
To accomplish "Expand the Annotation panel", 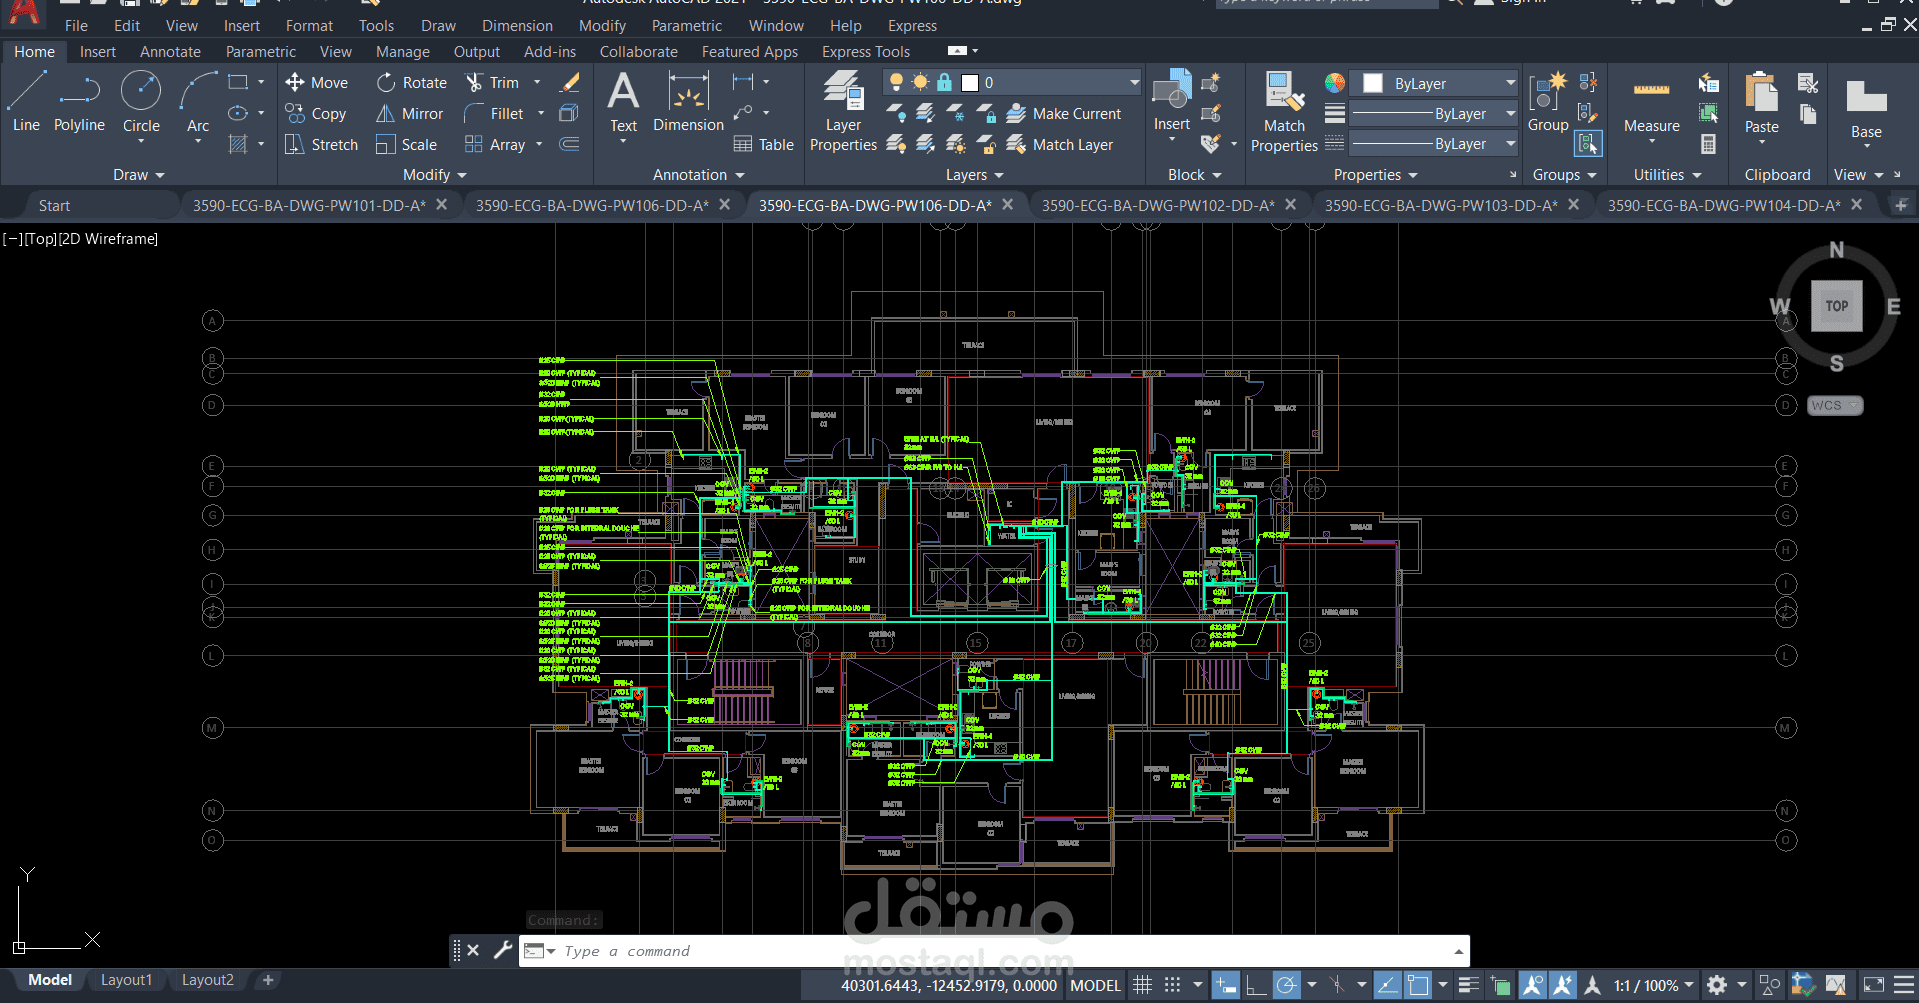I will [698, 175].
